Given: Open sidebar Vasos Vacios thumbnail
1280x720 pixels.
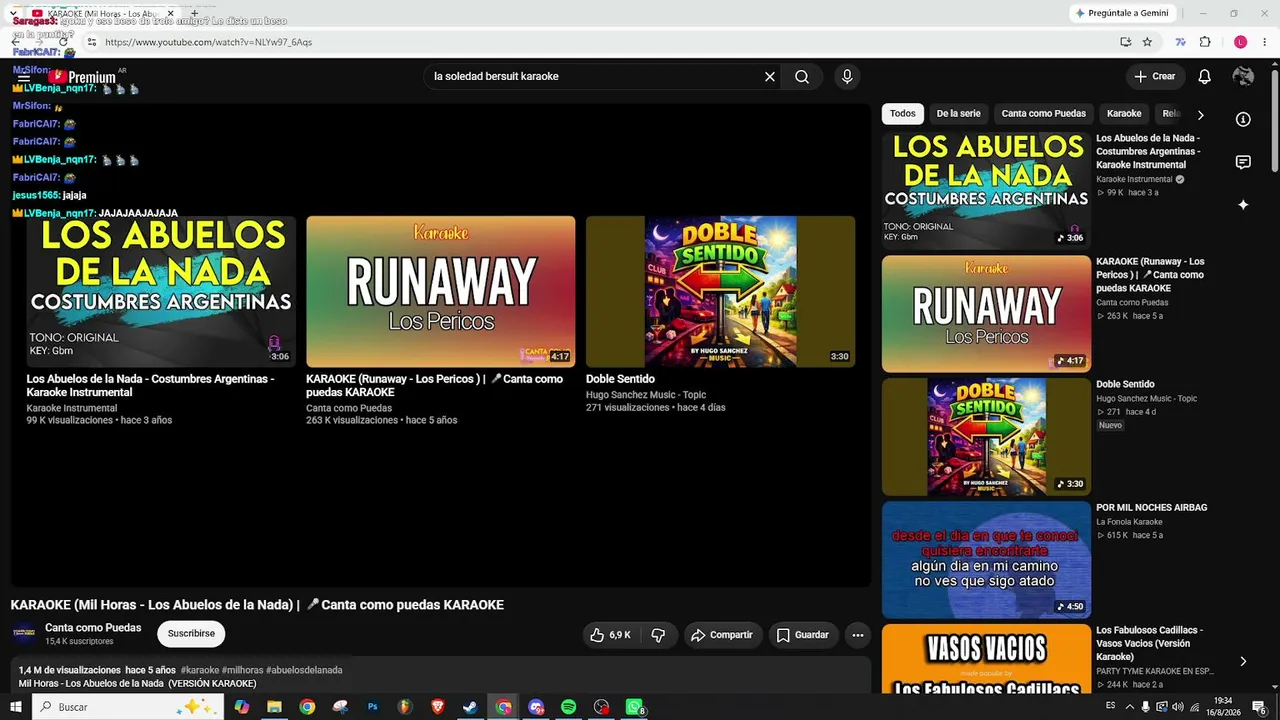Looking at the screenshot, I should click(x=986, y=658).
